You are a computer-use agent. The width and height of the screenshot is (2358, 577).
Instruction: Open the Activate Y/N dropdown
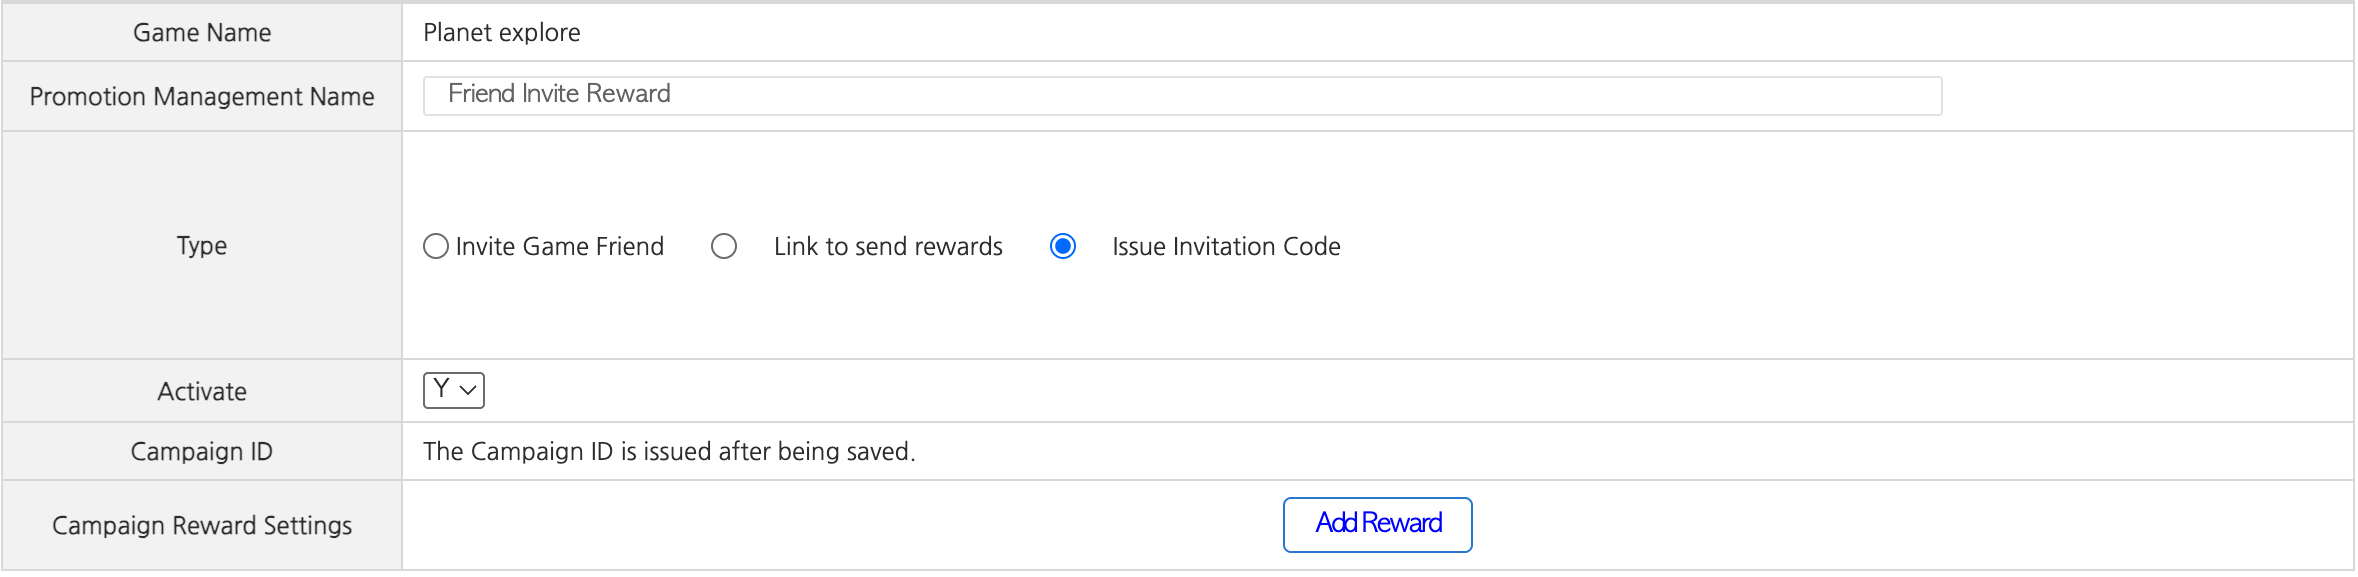tap(453, 390)
